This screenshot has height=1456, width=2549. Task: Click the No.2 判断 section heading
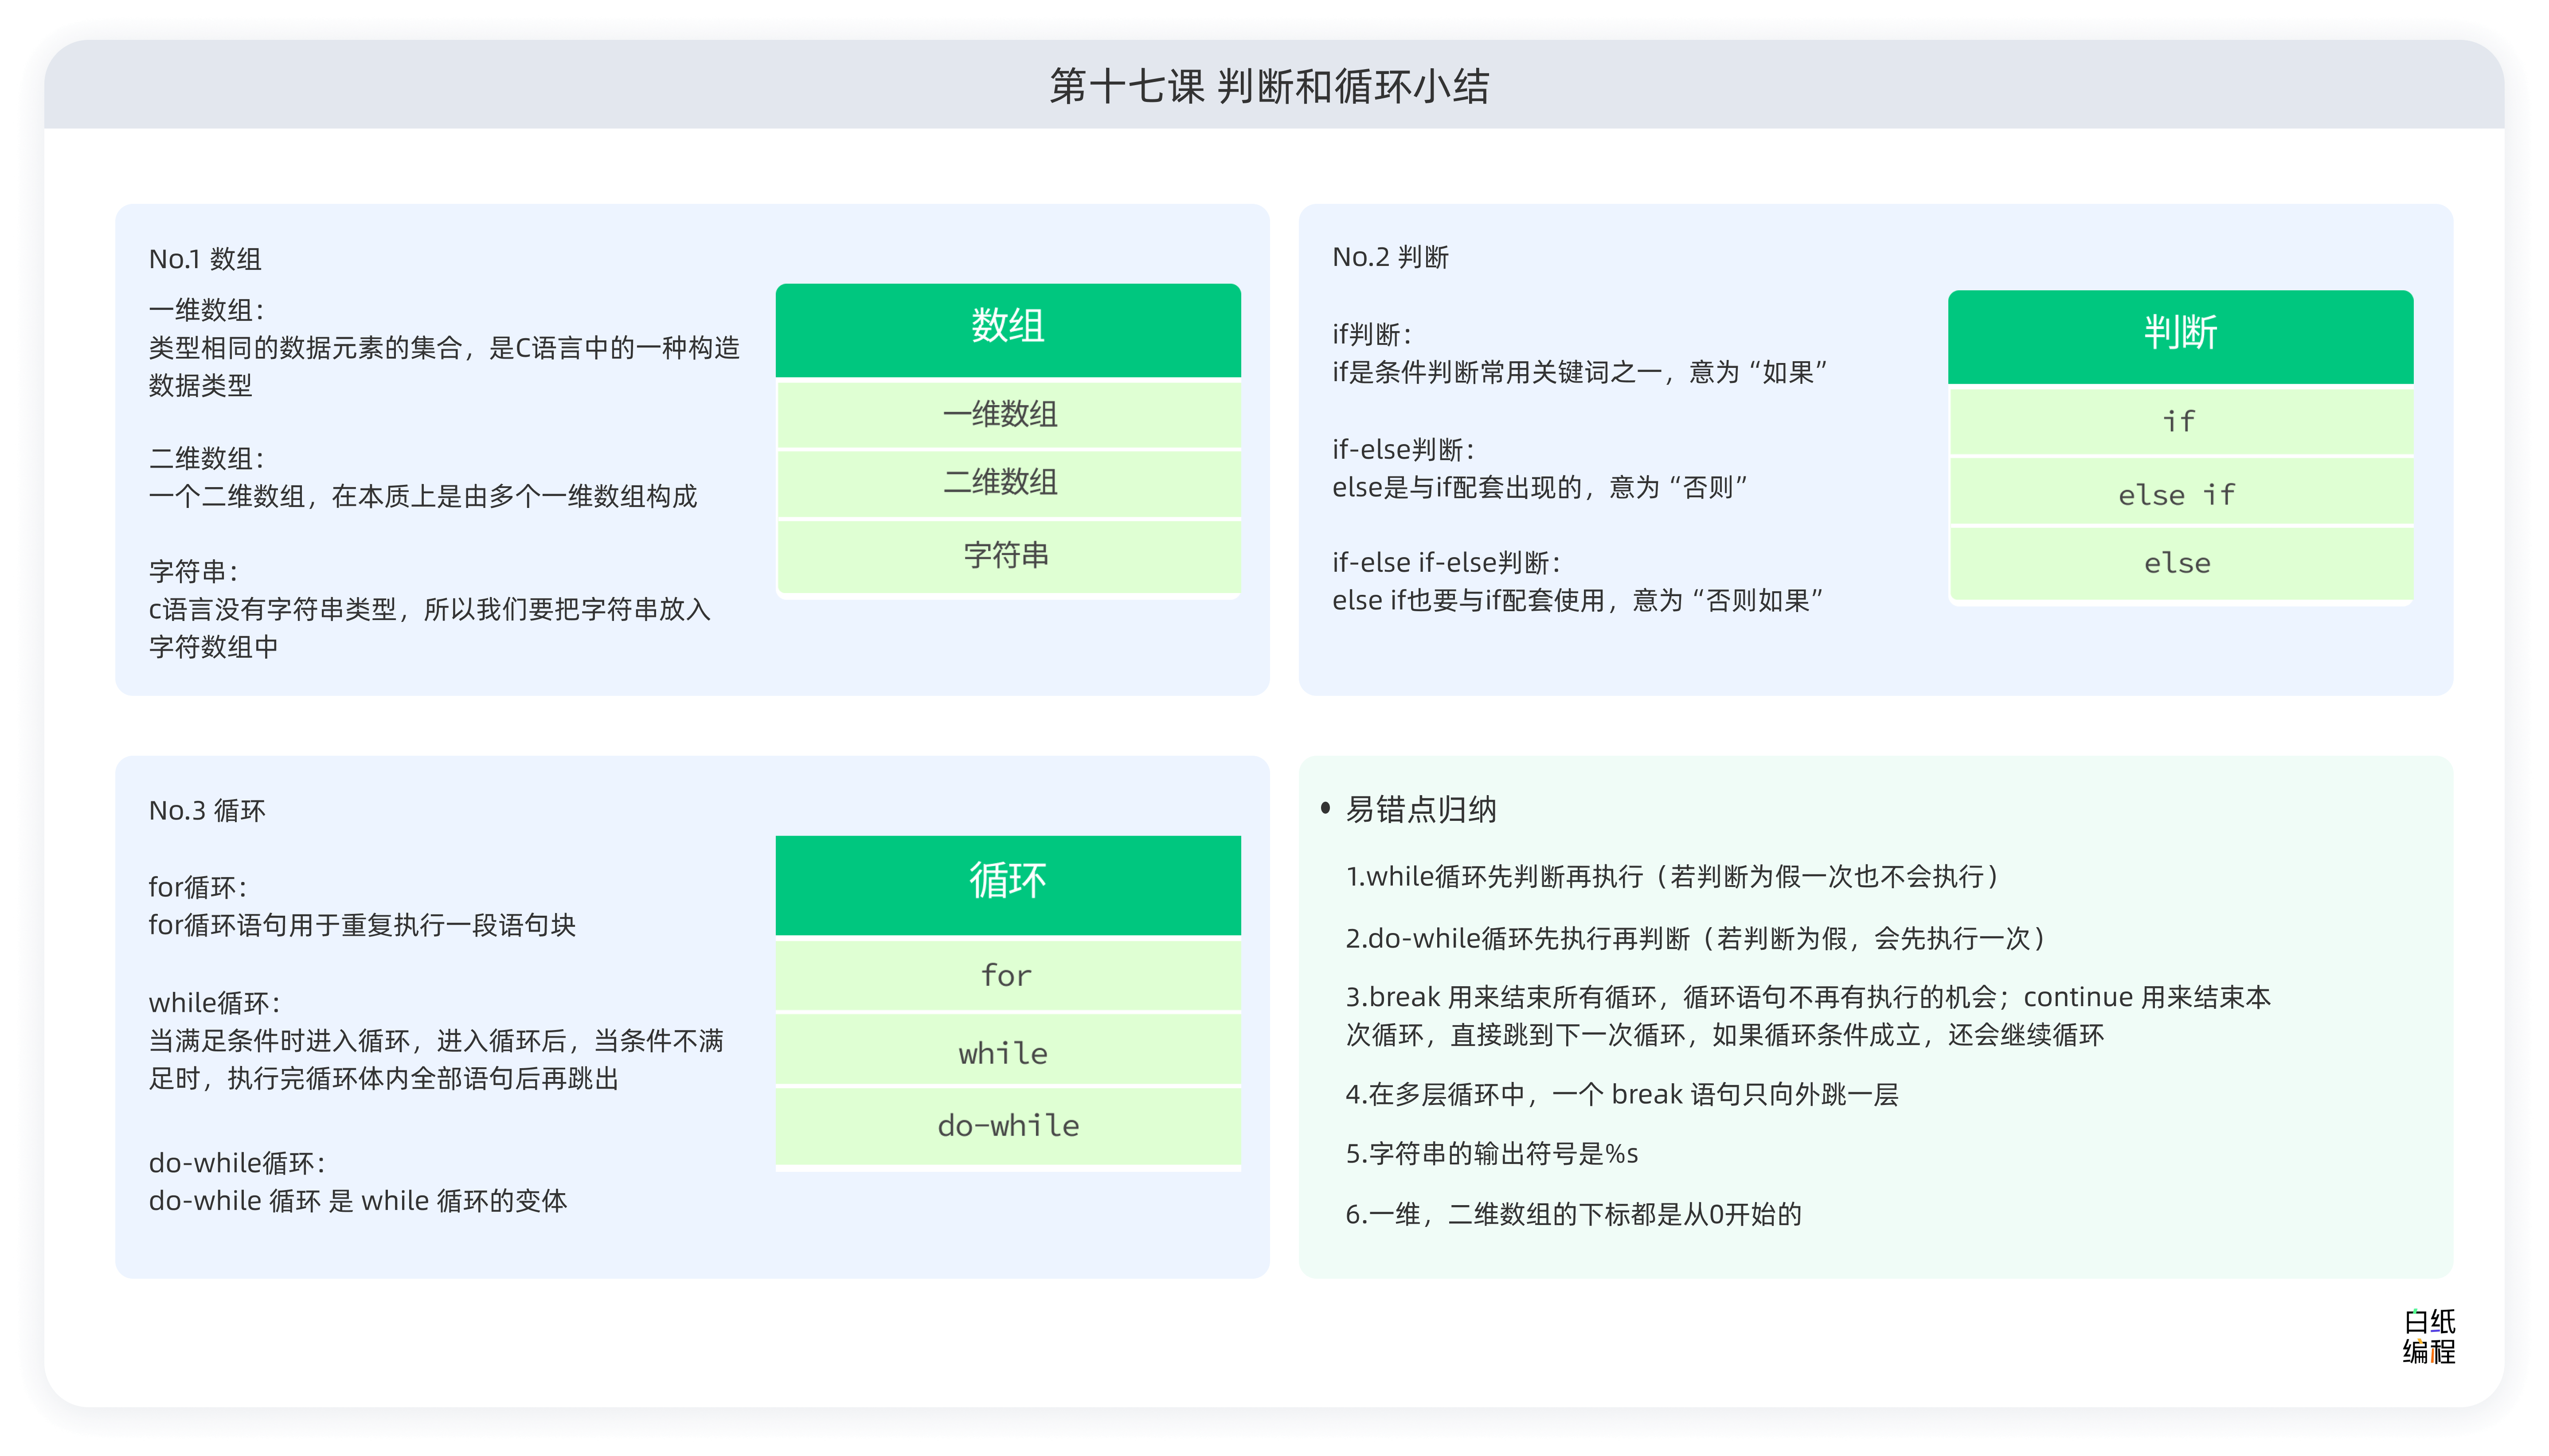tap(1390, 257)
